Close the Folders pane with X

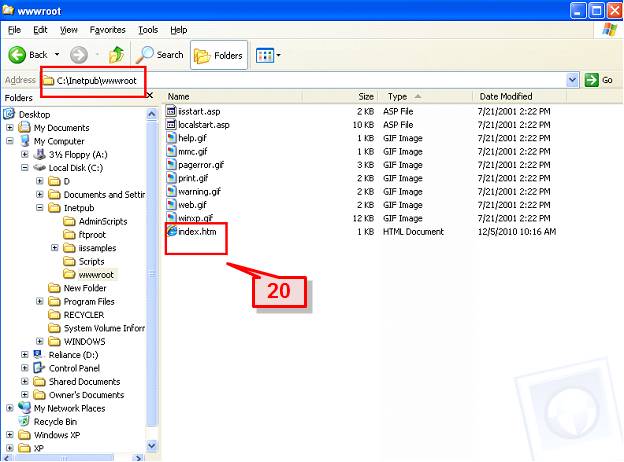click(x=149, y=96)
